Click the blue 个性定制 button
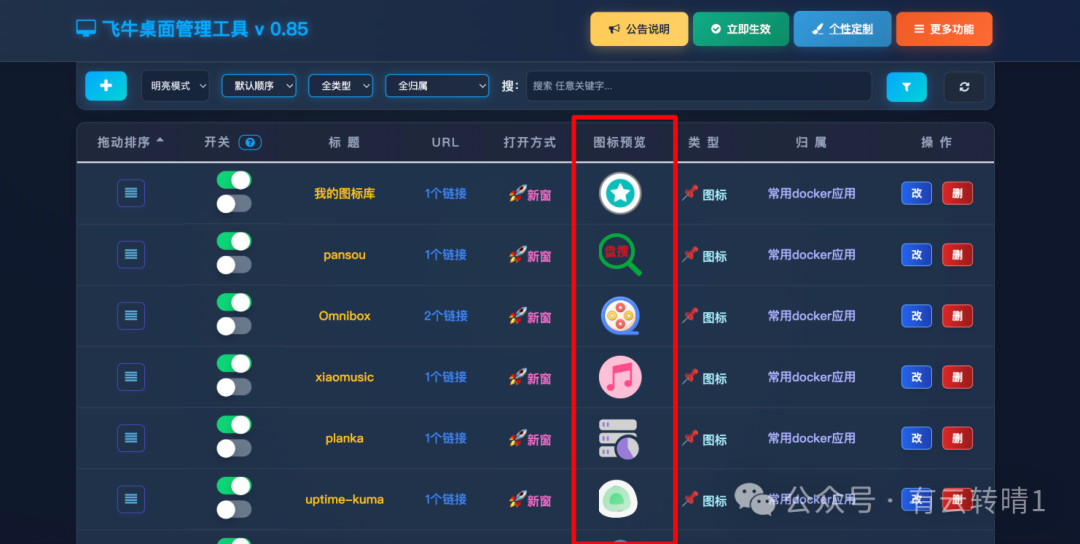 click(842, 29)
